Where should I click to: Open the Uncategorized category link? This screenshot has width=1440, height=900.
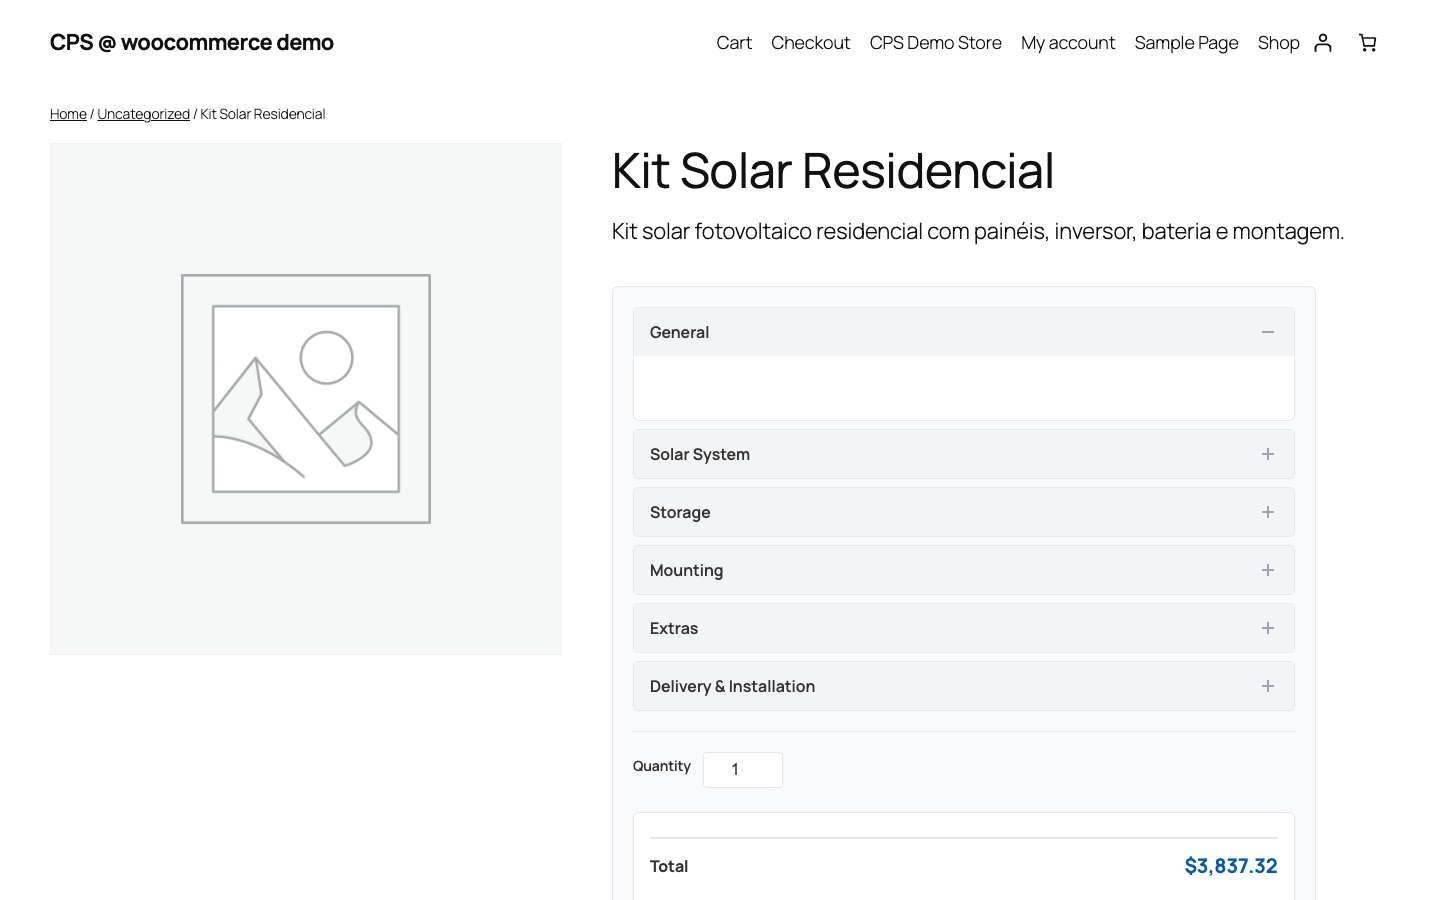click(x=143, y=113)
